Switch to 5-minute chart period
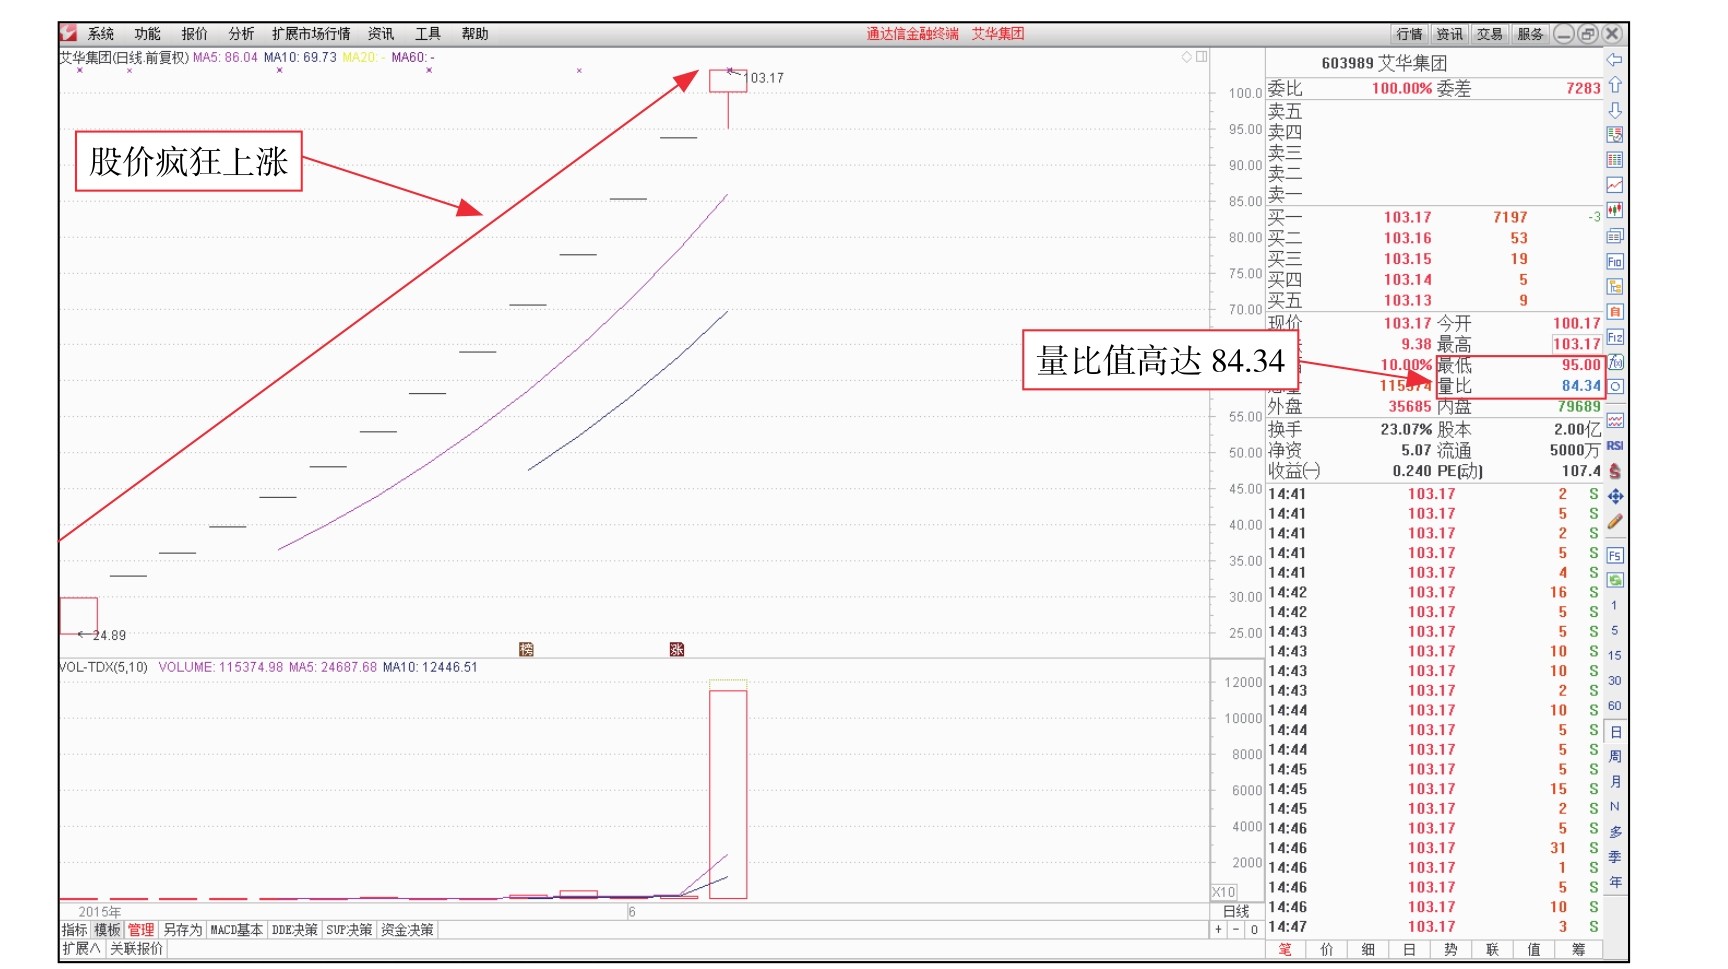 click(1614, 628)
